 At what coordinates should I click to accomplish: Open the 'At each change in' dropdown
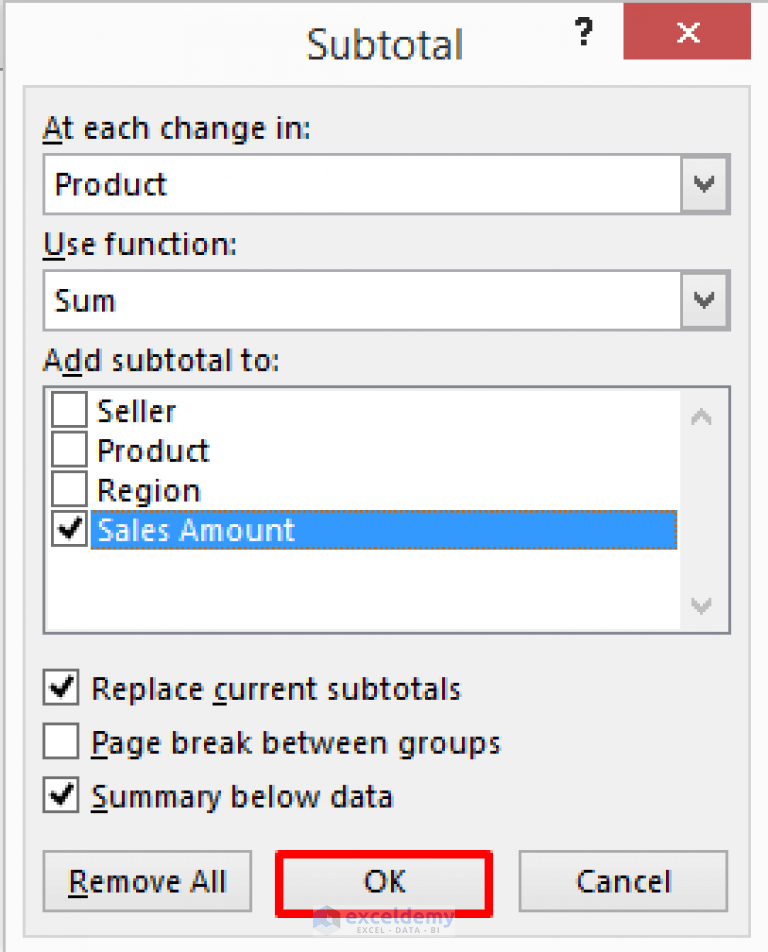[x=704, y=184]
